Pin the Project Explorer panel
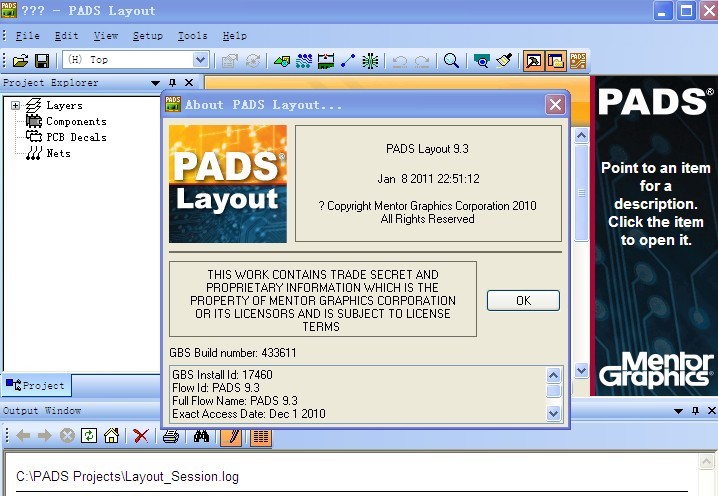Screen dimensions: 718x496 [172, 83]
